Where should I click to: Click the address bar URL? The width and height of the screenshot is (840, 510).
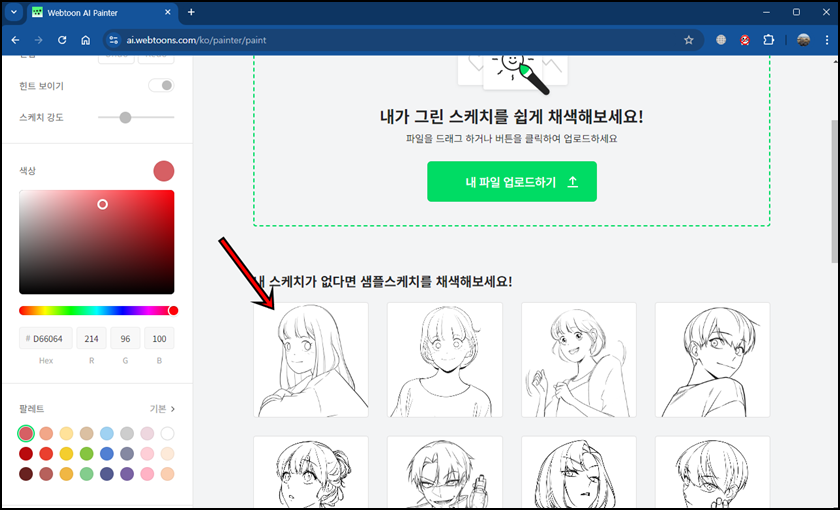[x=196, y=40]
